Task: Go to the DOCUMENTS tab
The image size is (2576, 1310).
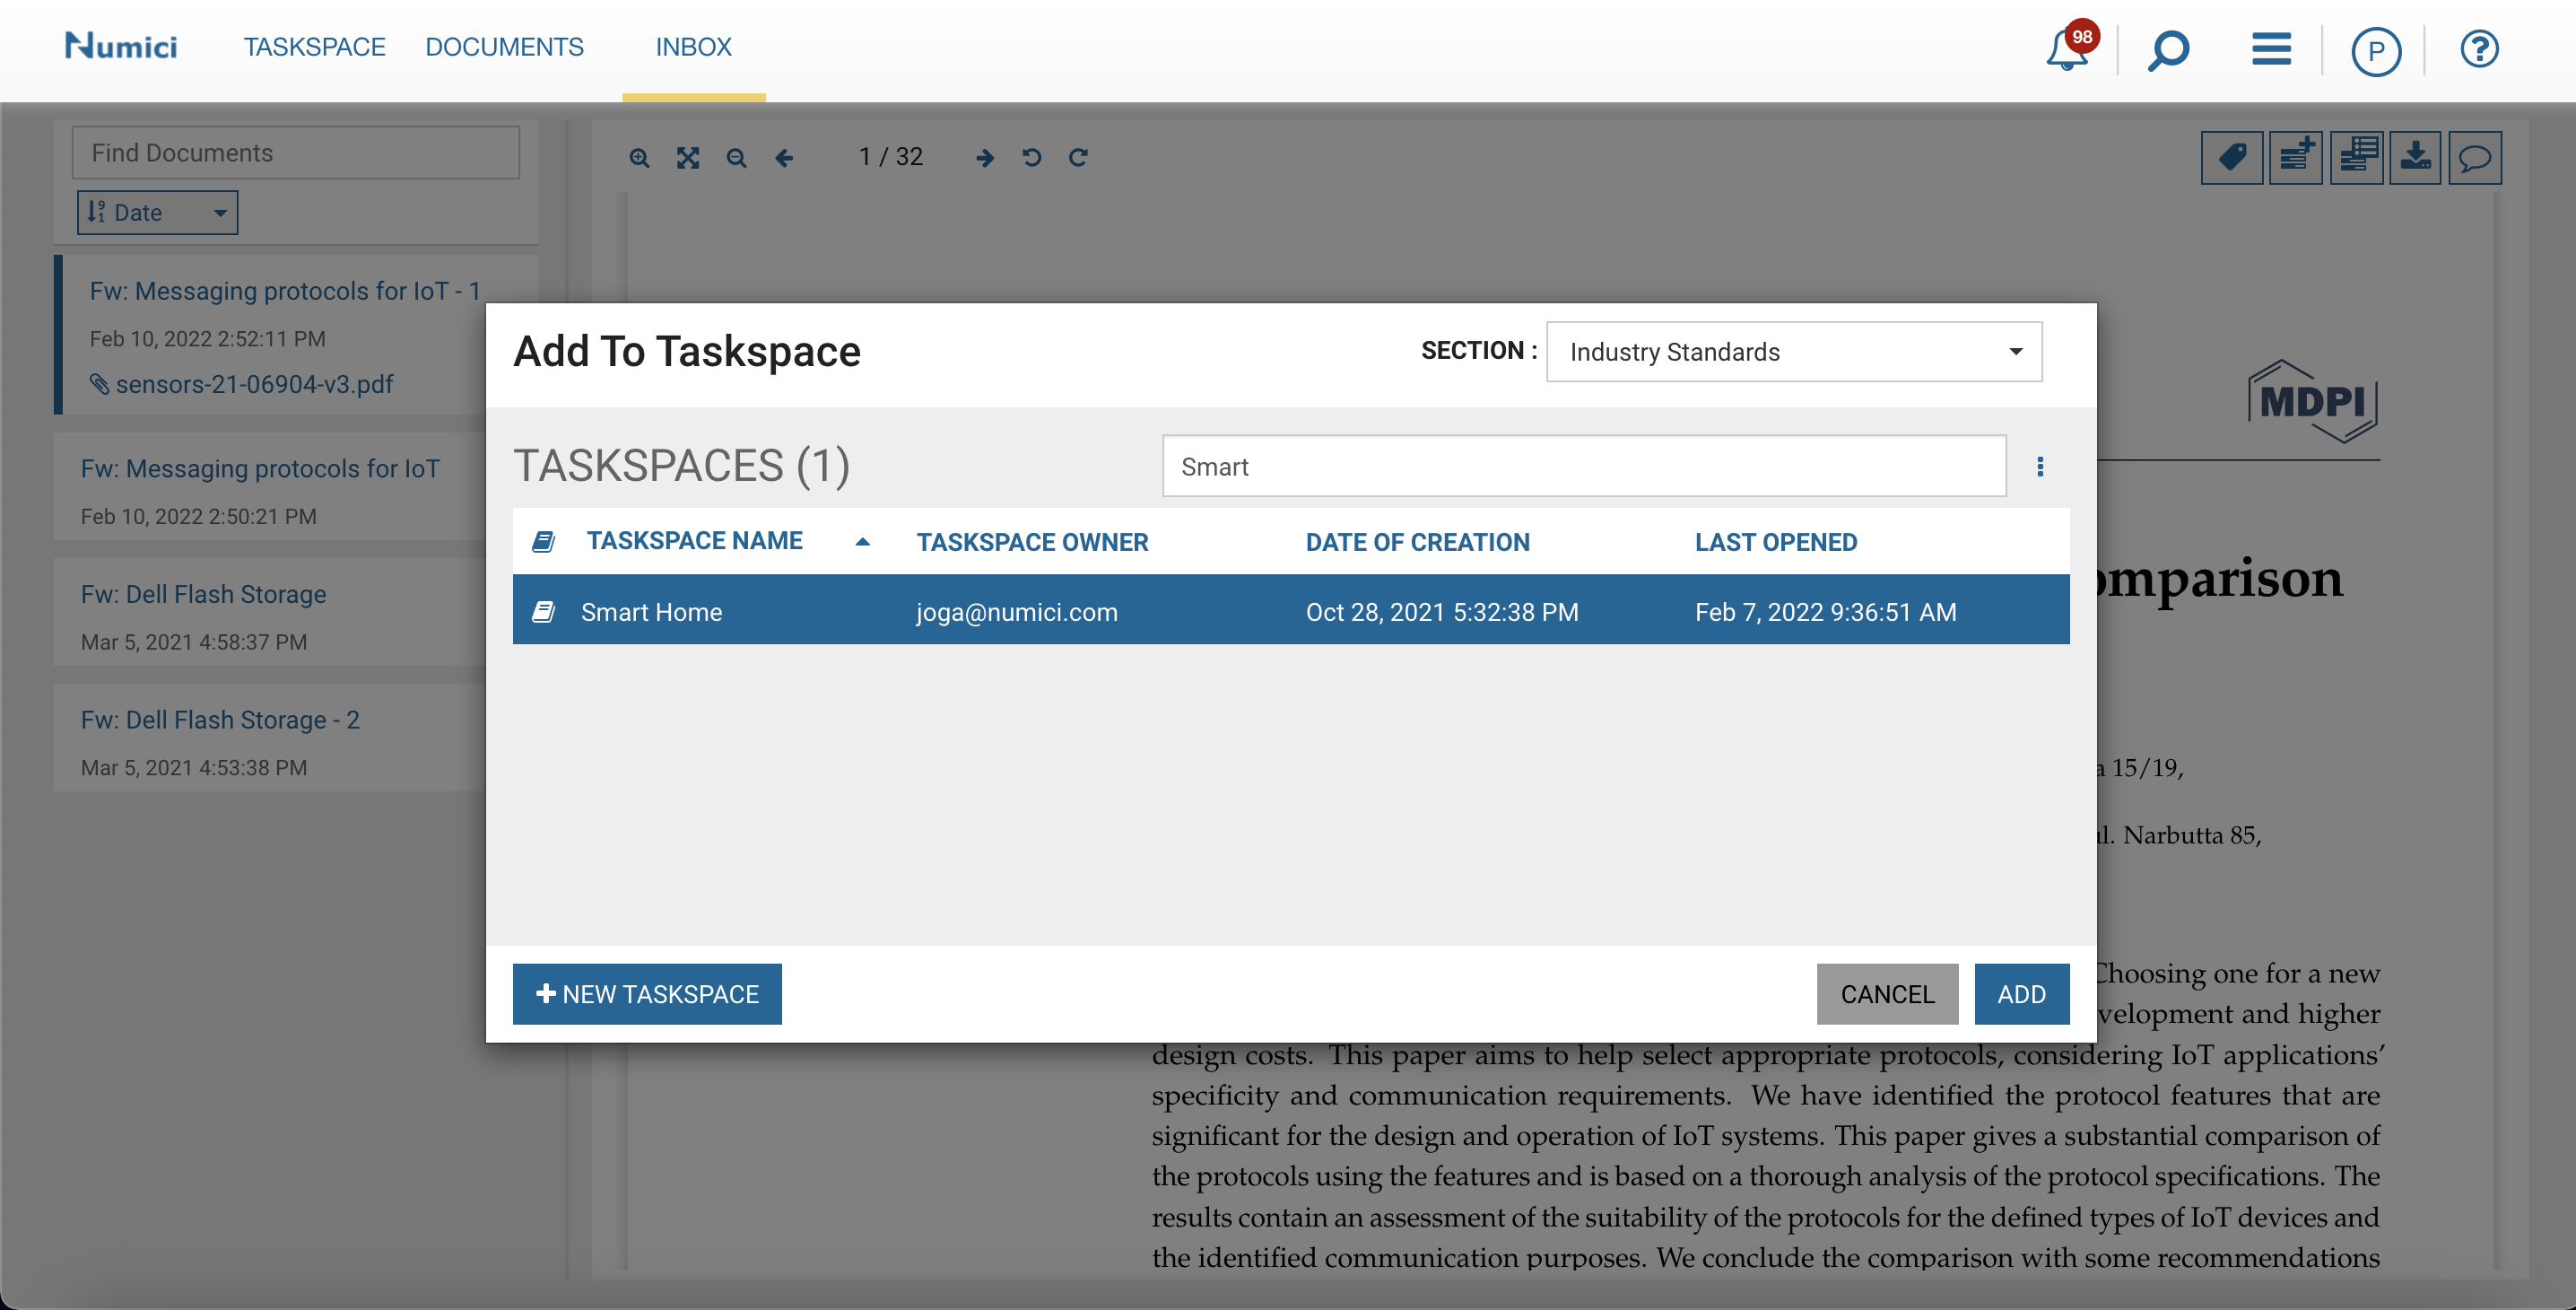Action: pos(504,47)
